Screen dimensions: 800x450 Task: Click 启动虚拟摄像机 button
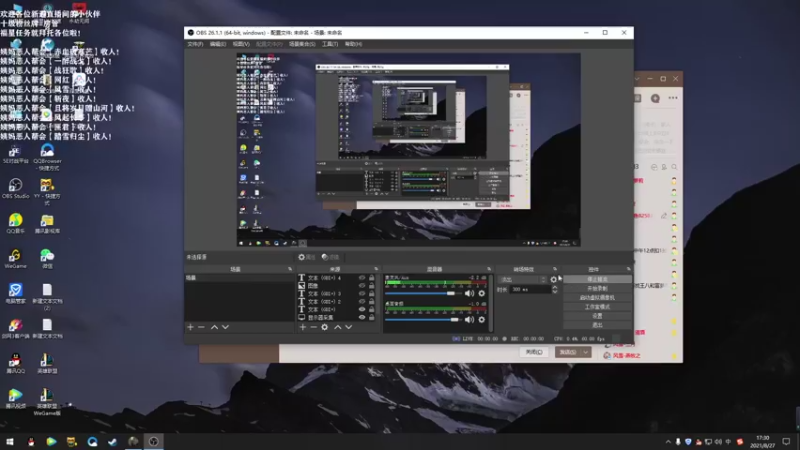click(597, 297)
